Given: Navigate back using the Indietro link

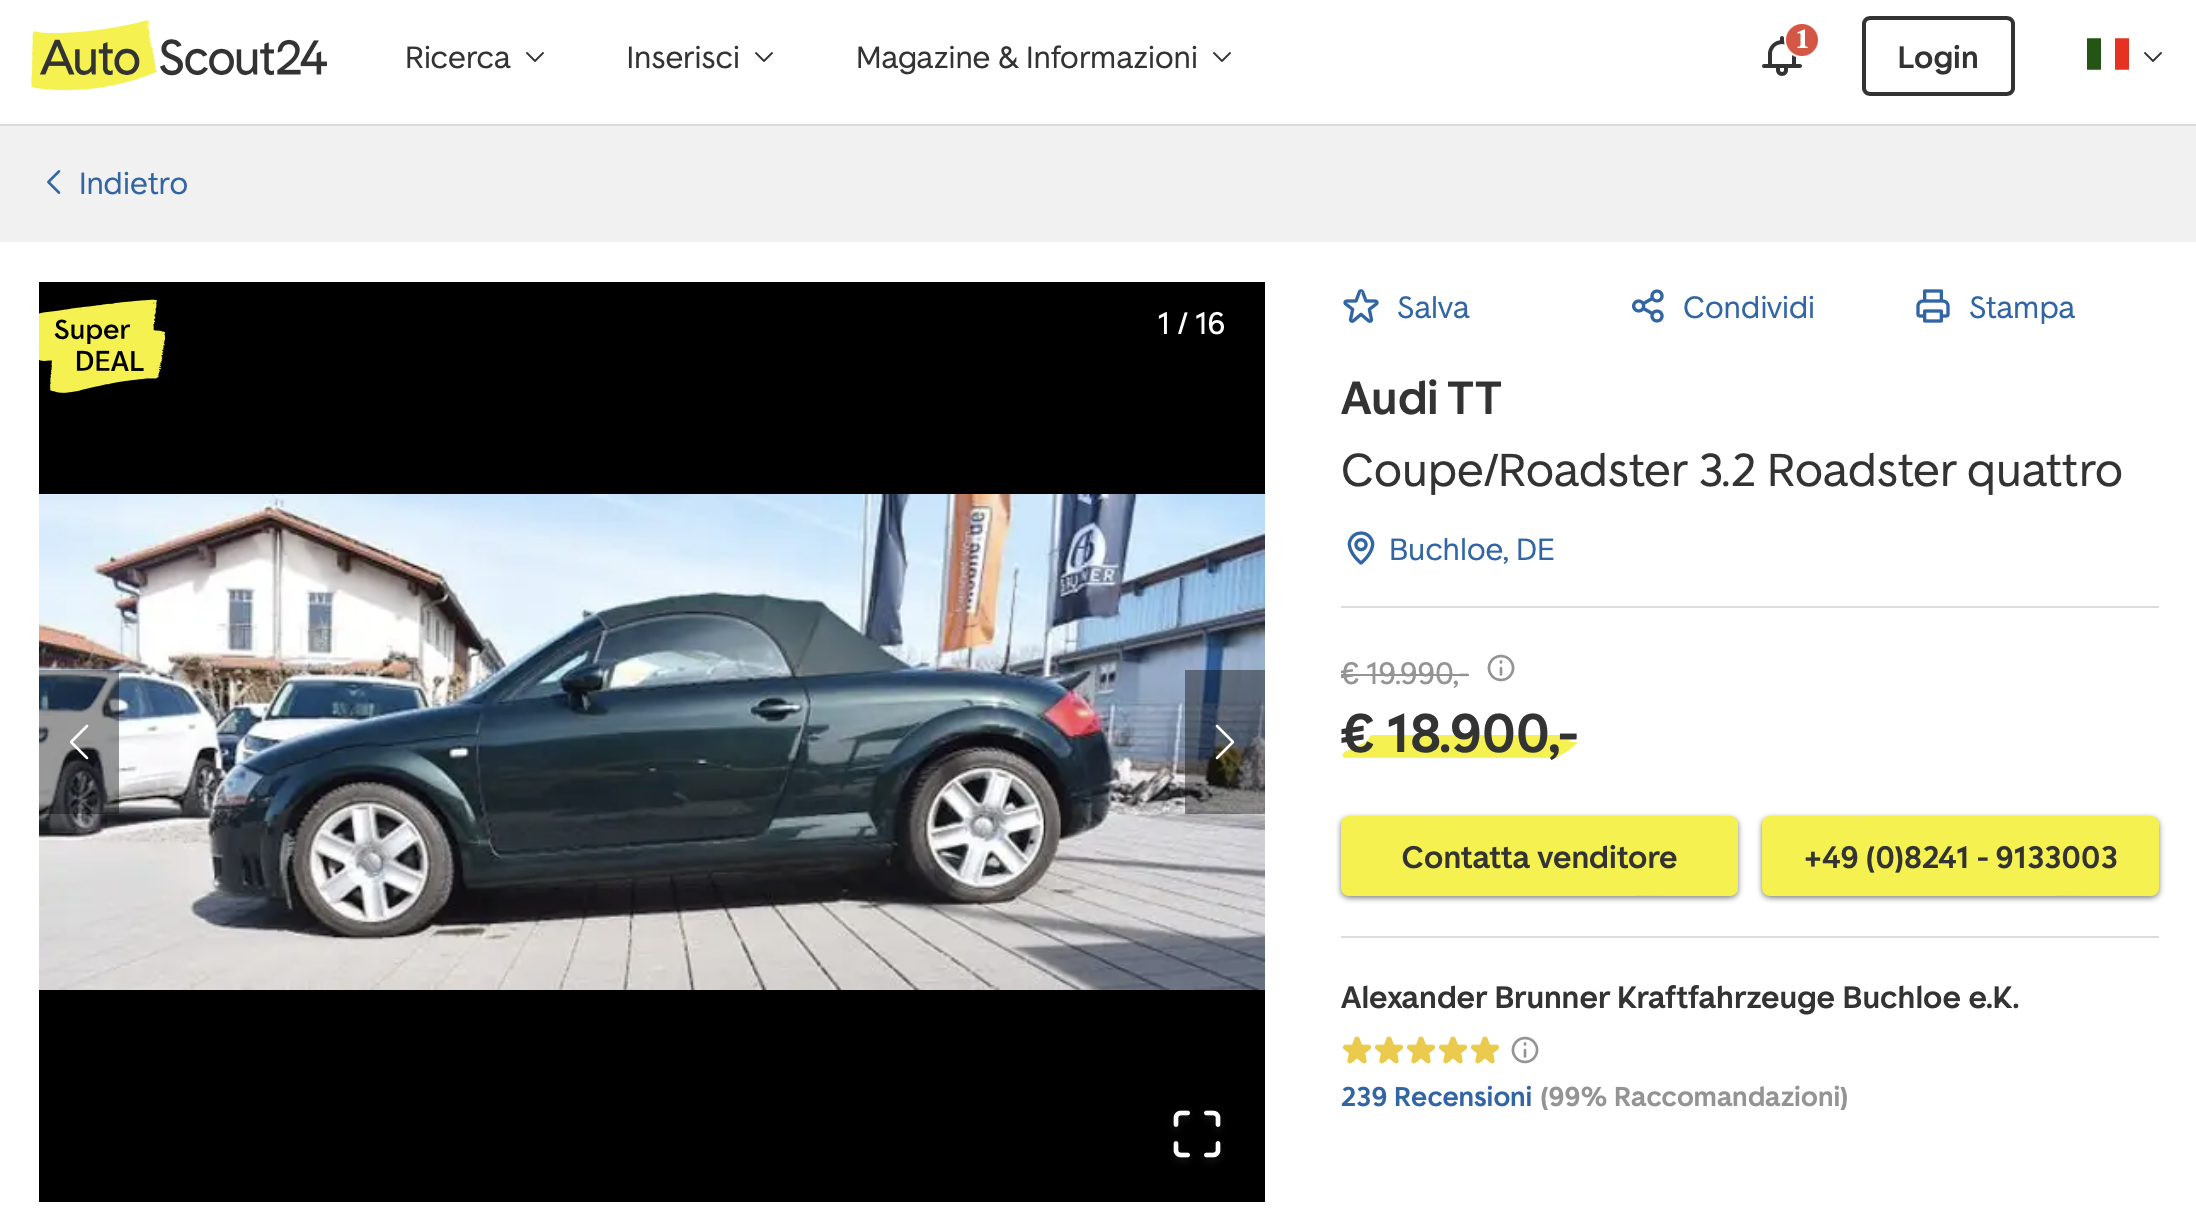Looking at the screenshot, I should (x=115, y=183).
